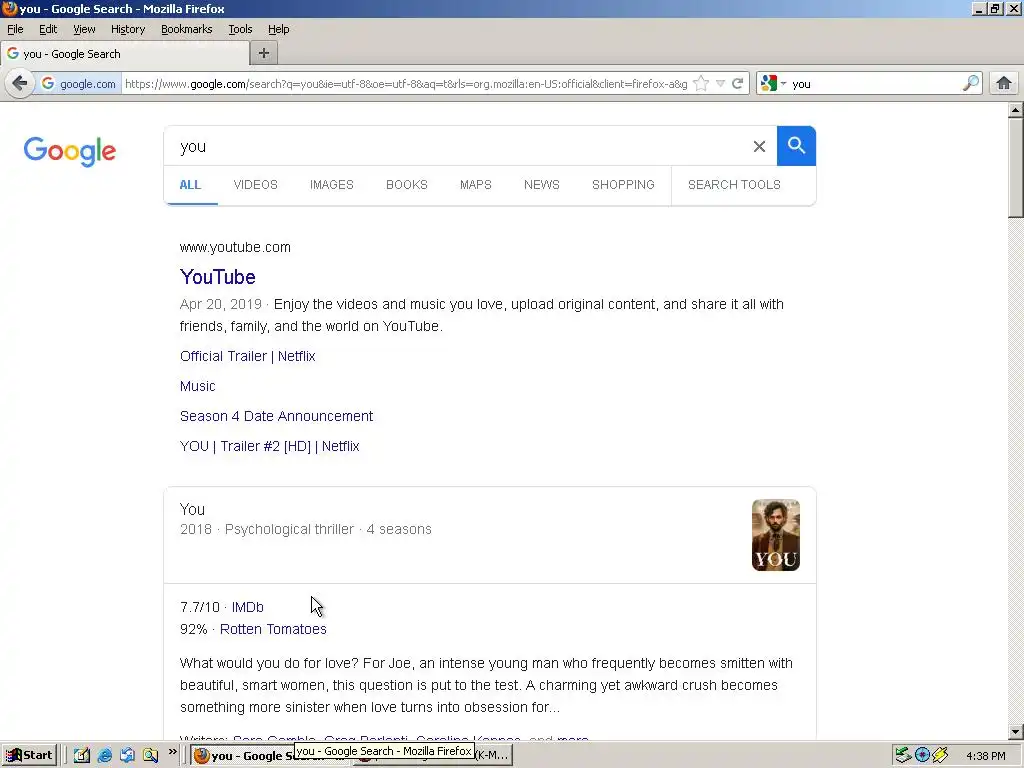Click the Firefox back arrow button
Viewport: 1024px width, 768px height.
[x=20, y=84]
